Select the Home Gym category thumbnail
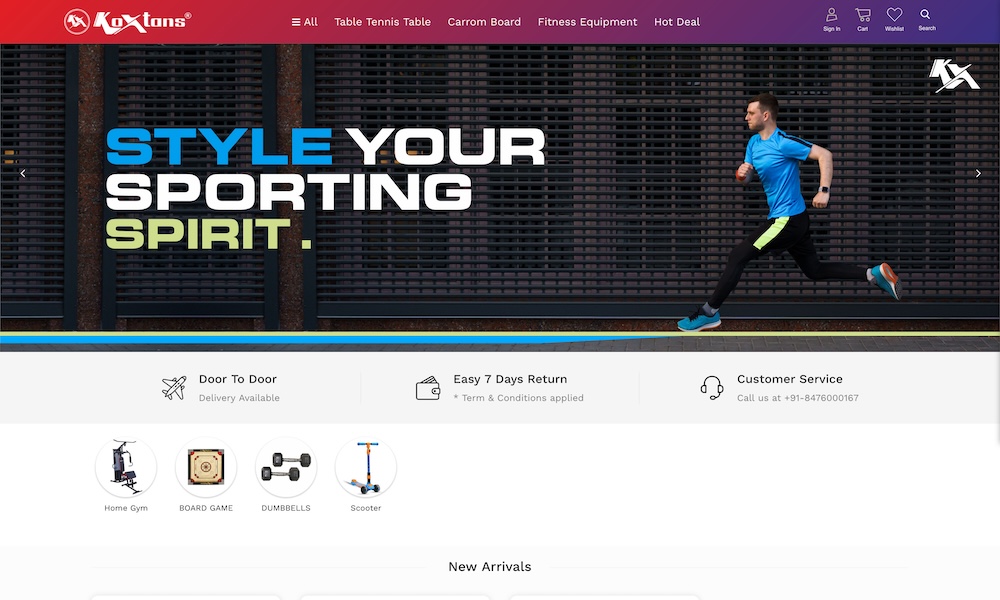This screenshot has height=600, width=1000. tap(126, 467)
